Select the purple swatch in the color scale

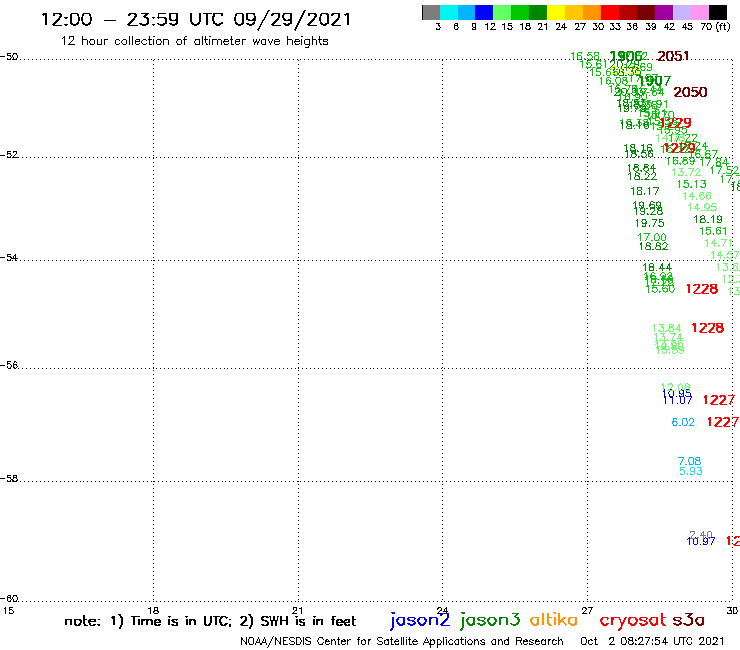click(x=664, y=12)
